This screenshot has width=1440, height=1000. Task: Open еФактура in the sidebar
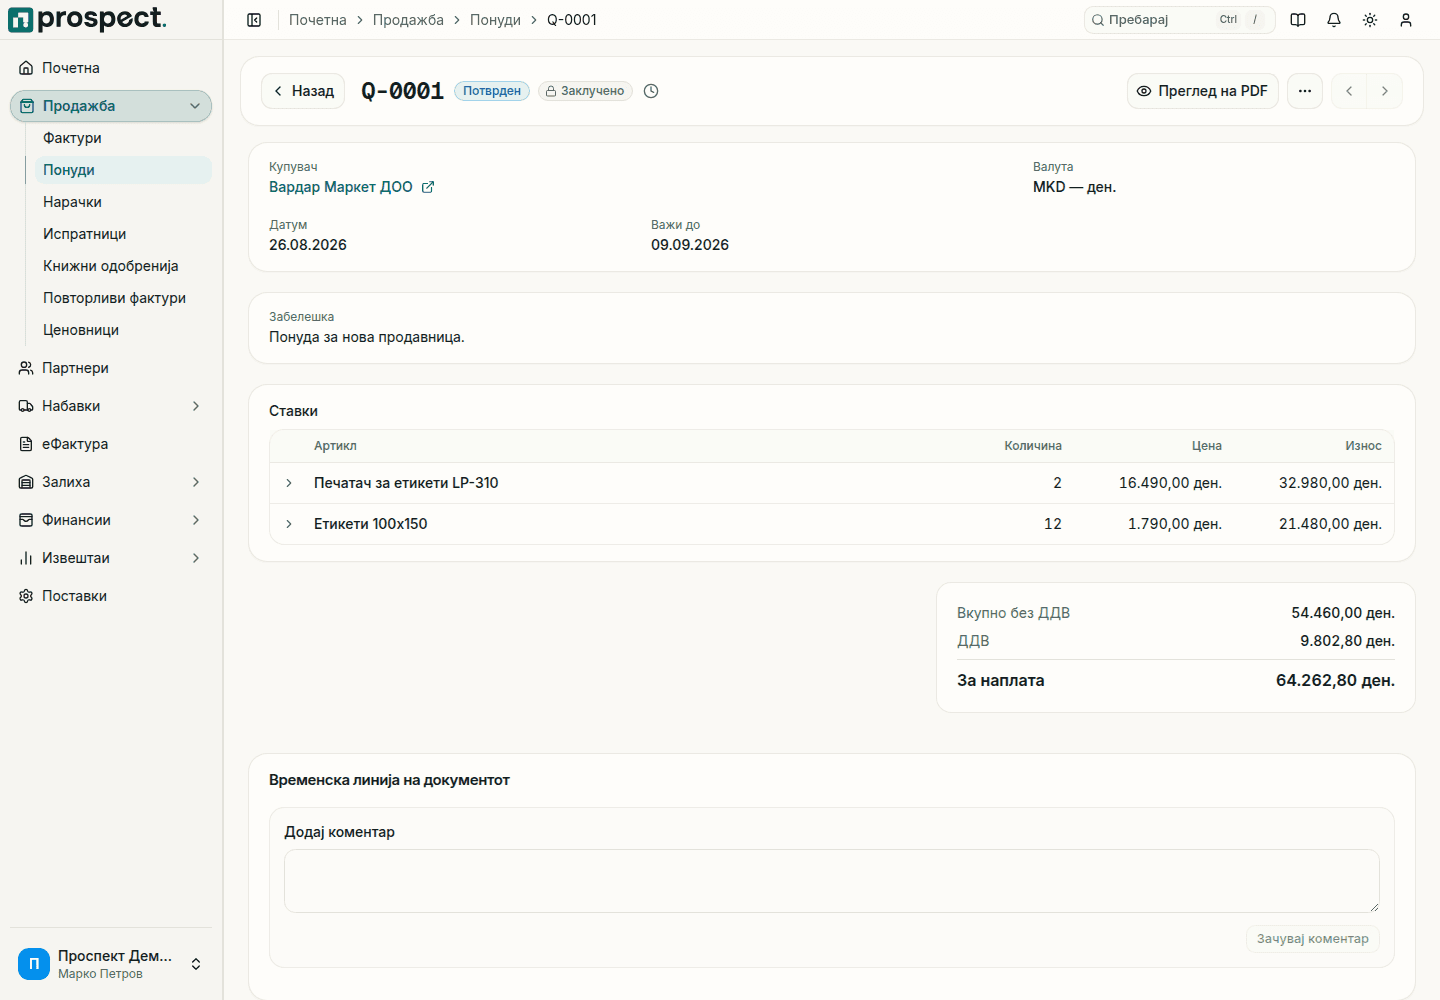point(111,444)
